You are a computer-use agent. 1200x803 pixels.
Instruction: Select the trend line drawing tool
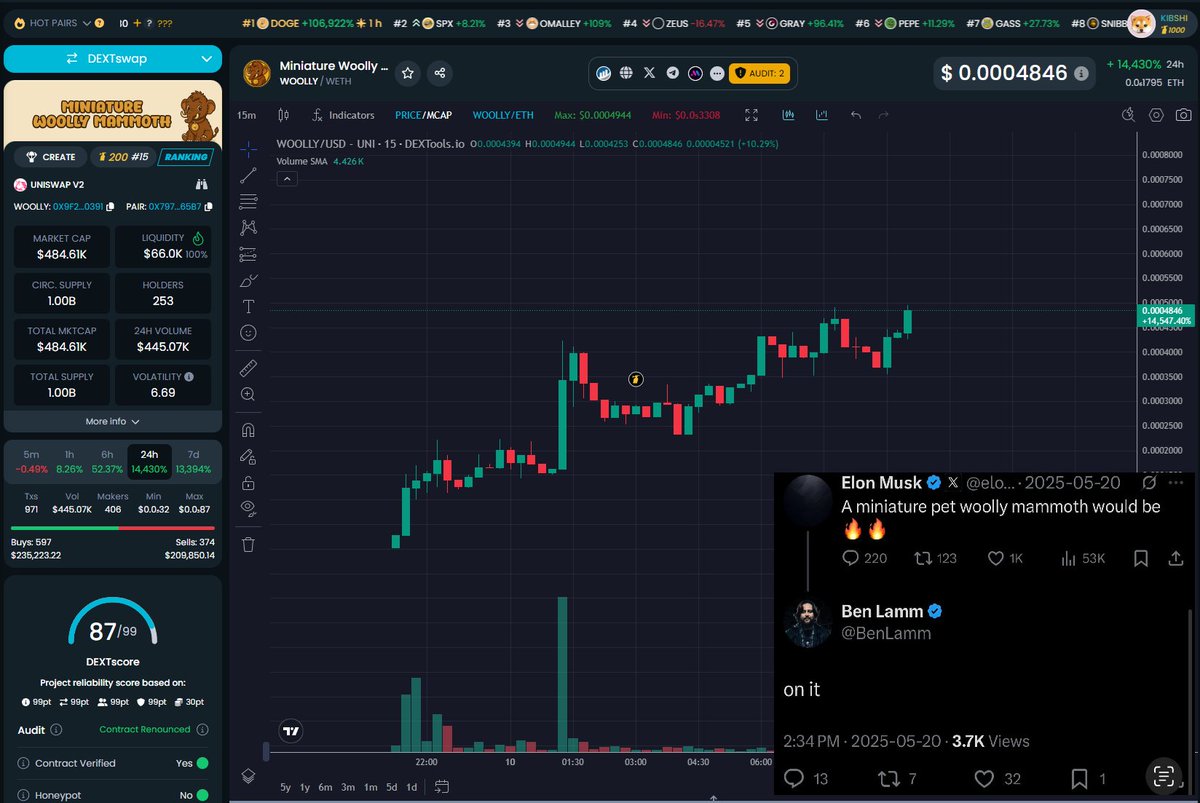click(x=249, y=175)
